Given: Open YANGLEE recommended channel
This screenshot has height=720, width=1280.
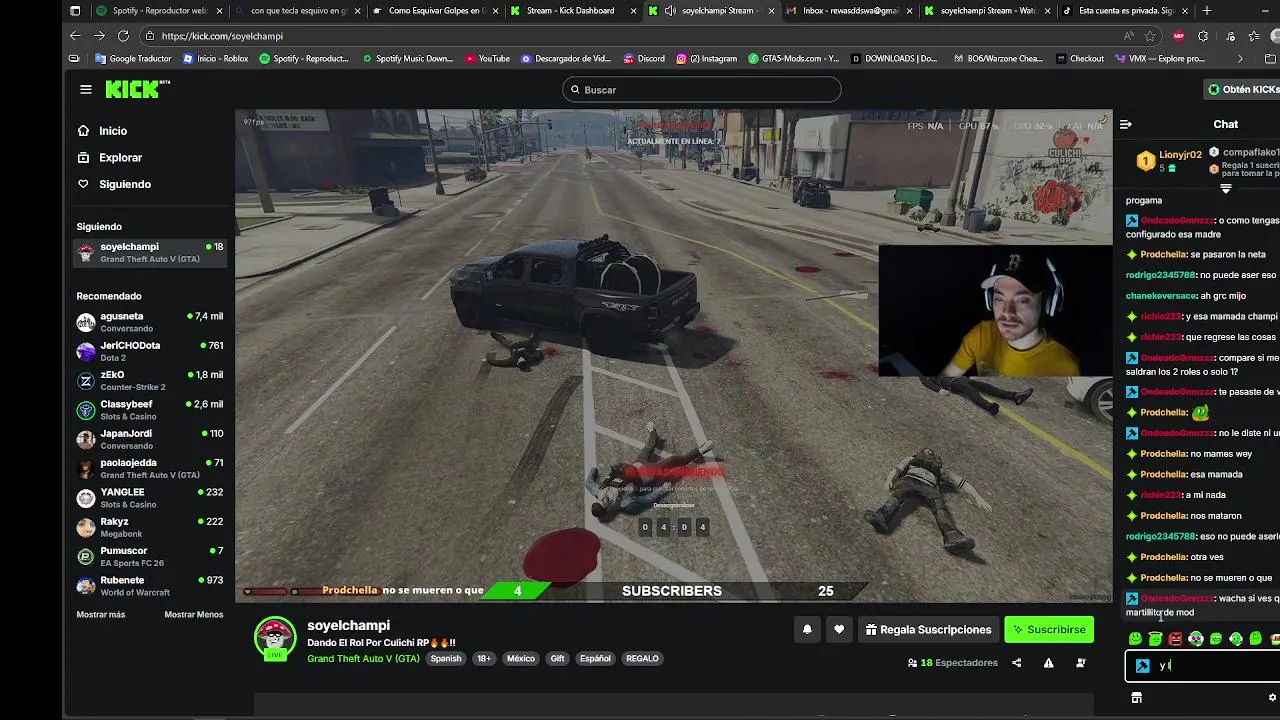Looking at the screenshot, I should [150, 498].
